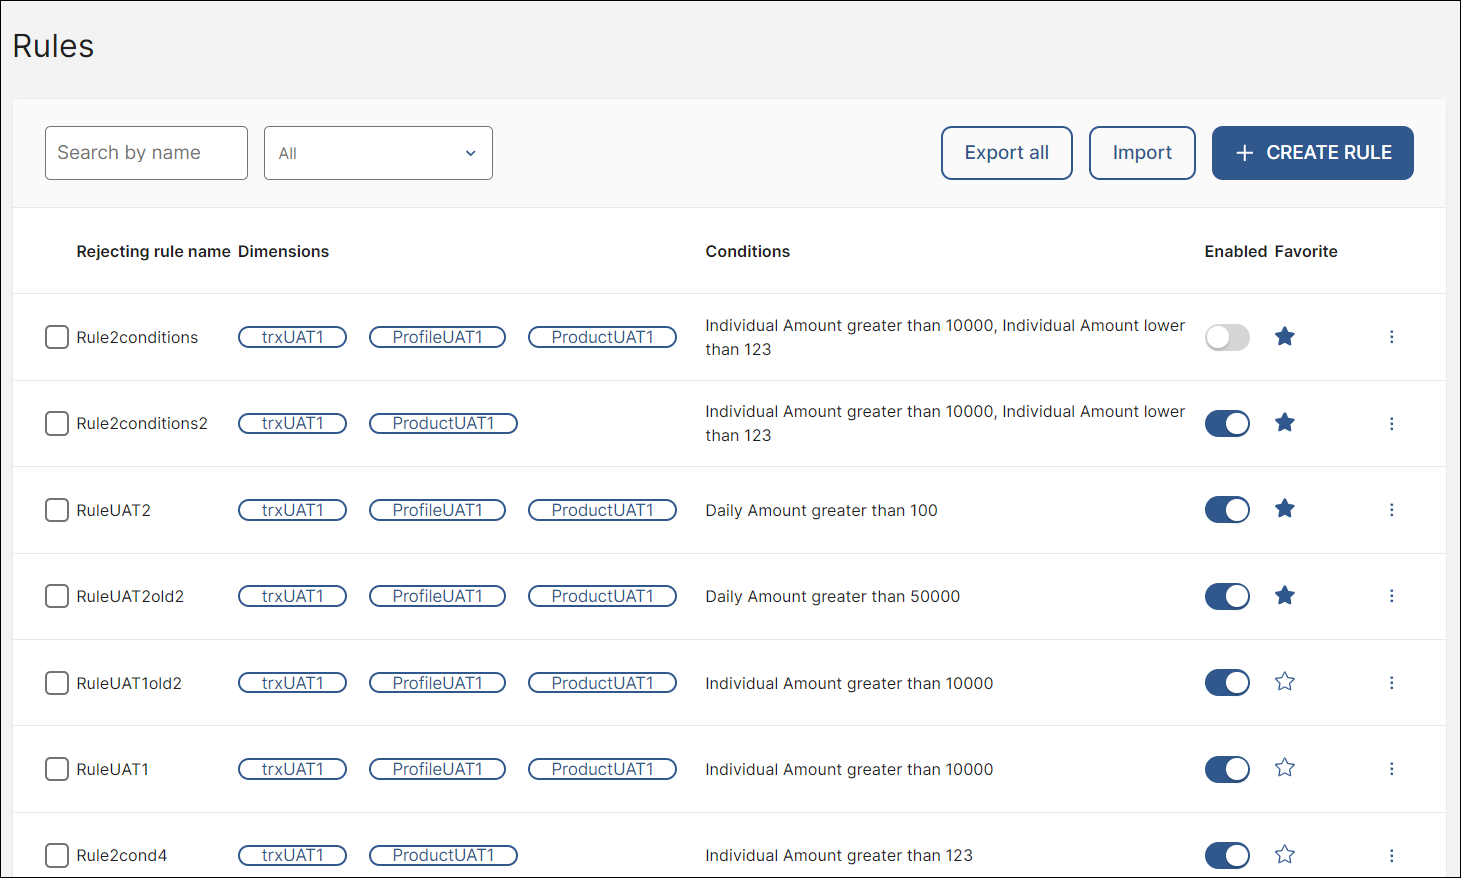Select the Rule2conditions2 row checkbox
The width and height of the screenshot is (1461, 878).
(x=57, y=424)
